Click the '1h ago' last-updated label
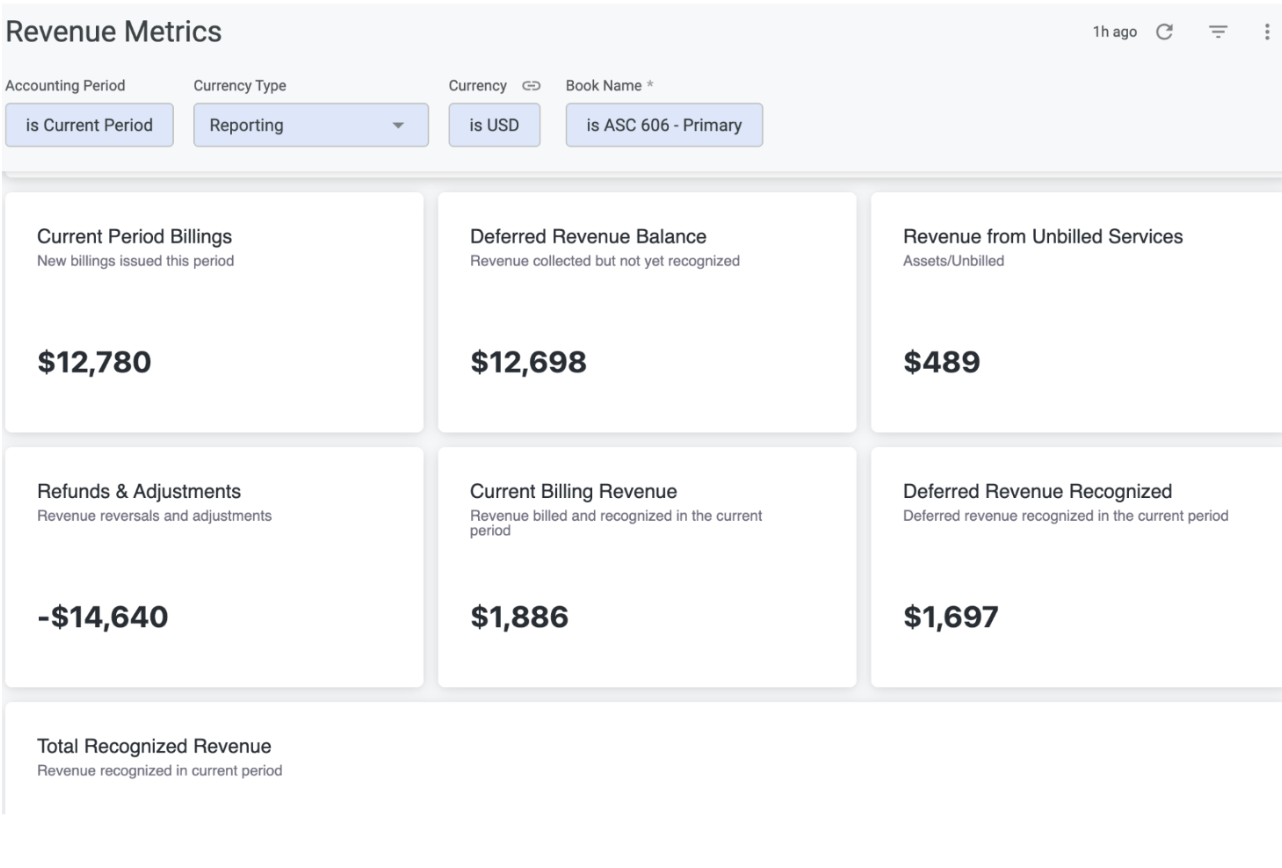This screenshot has height=868, width=1282. (x=1117, y=33)
